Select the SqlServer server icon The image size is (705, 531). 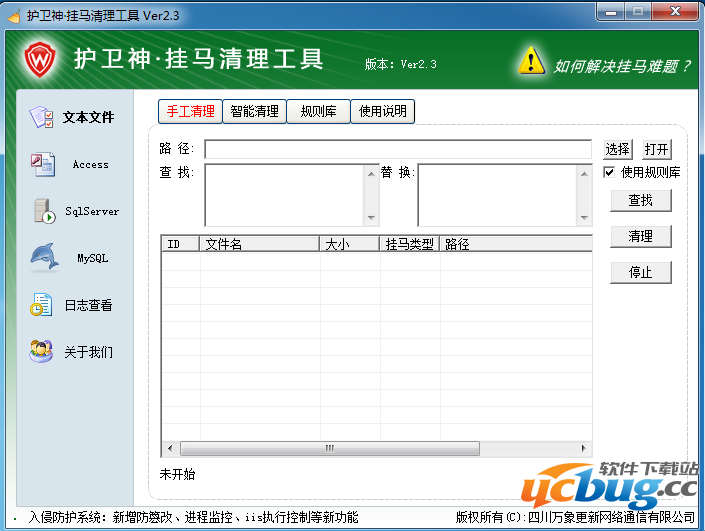coord(45,211)
